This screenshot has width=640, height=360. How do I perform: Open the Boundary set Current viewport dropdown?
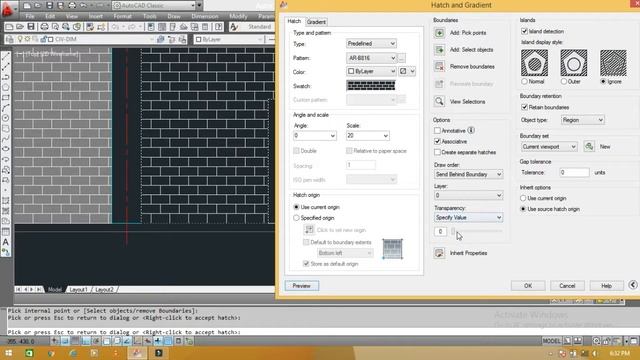pyautogui.click(x=549, y=147)
